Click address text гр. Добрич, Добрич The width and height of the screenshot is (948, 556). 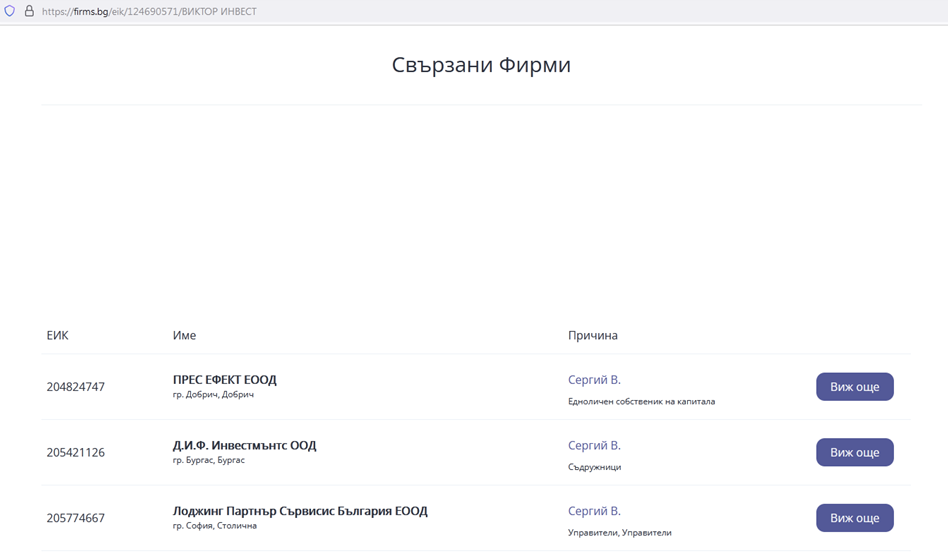pyautogui.click(x=213, y=395)
